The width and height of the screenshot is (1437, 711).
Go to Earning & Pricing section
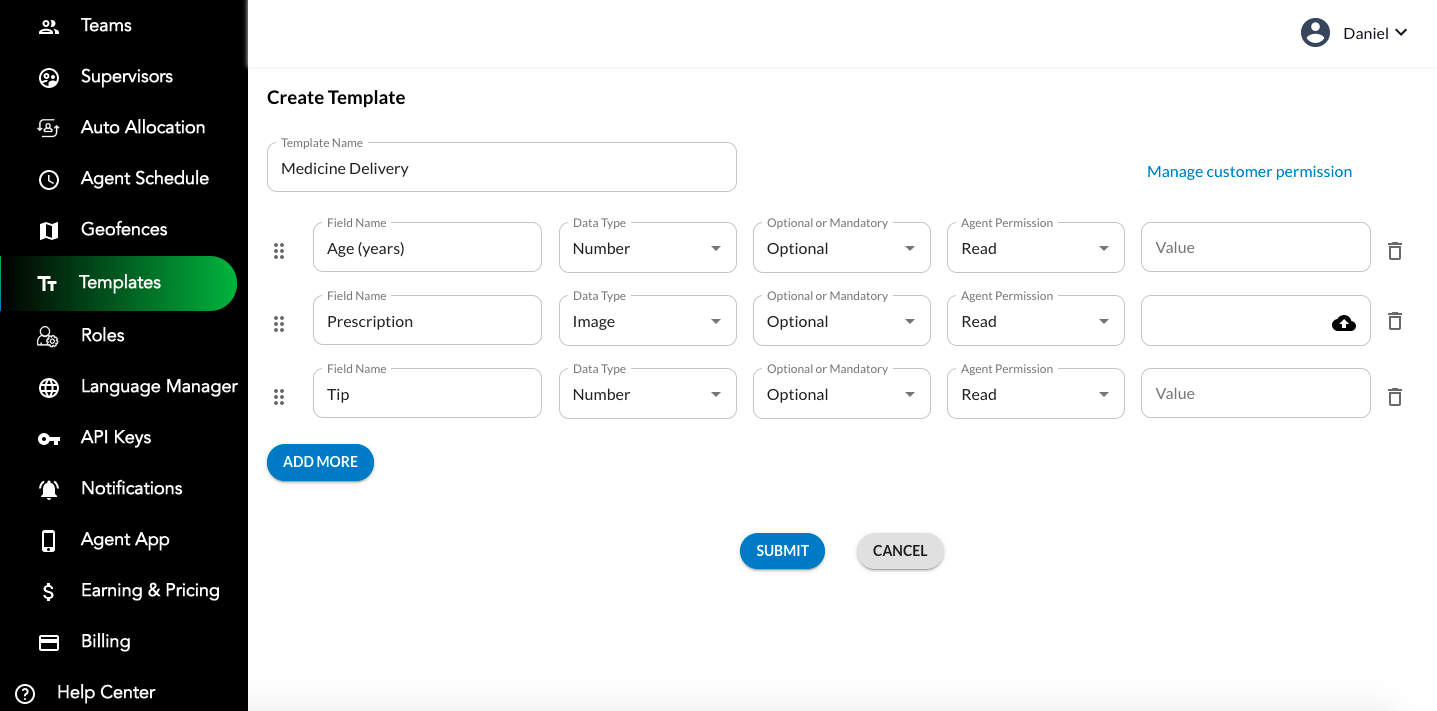pos(150,591)
